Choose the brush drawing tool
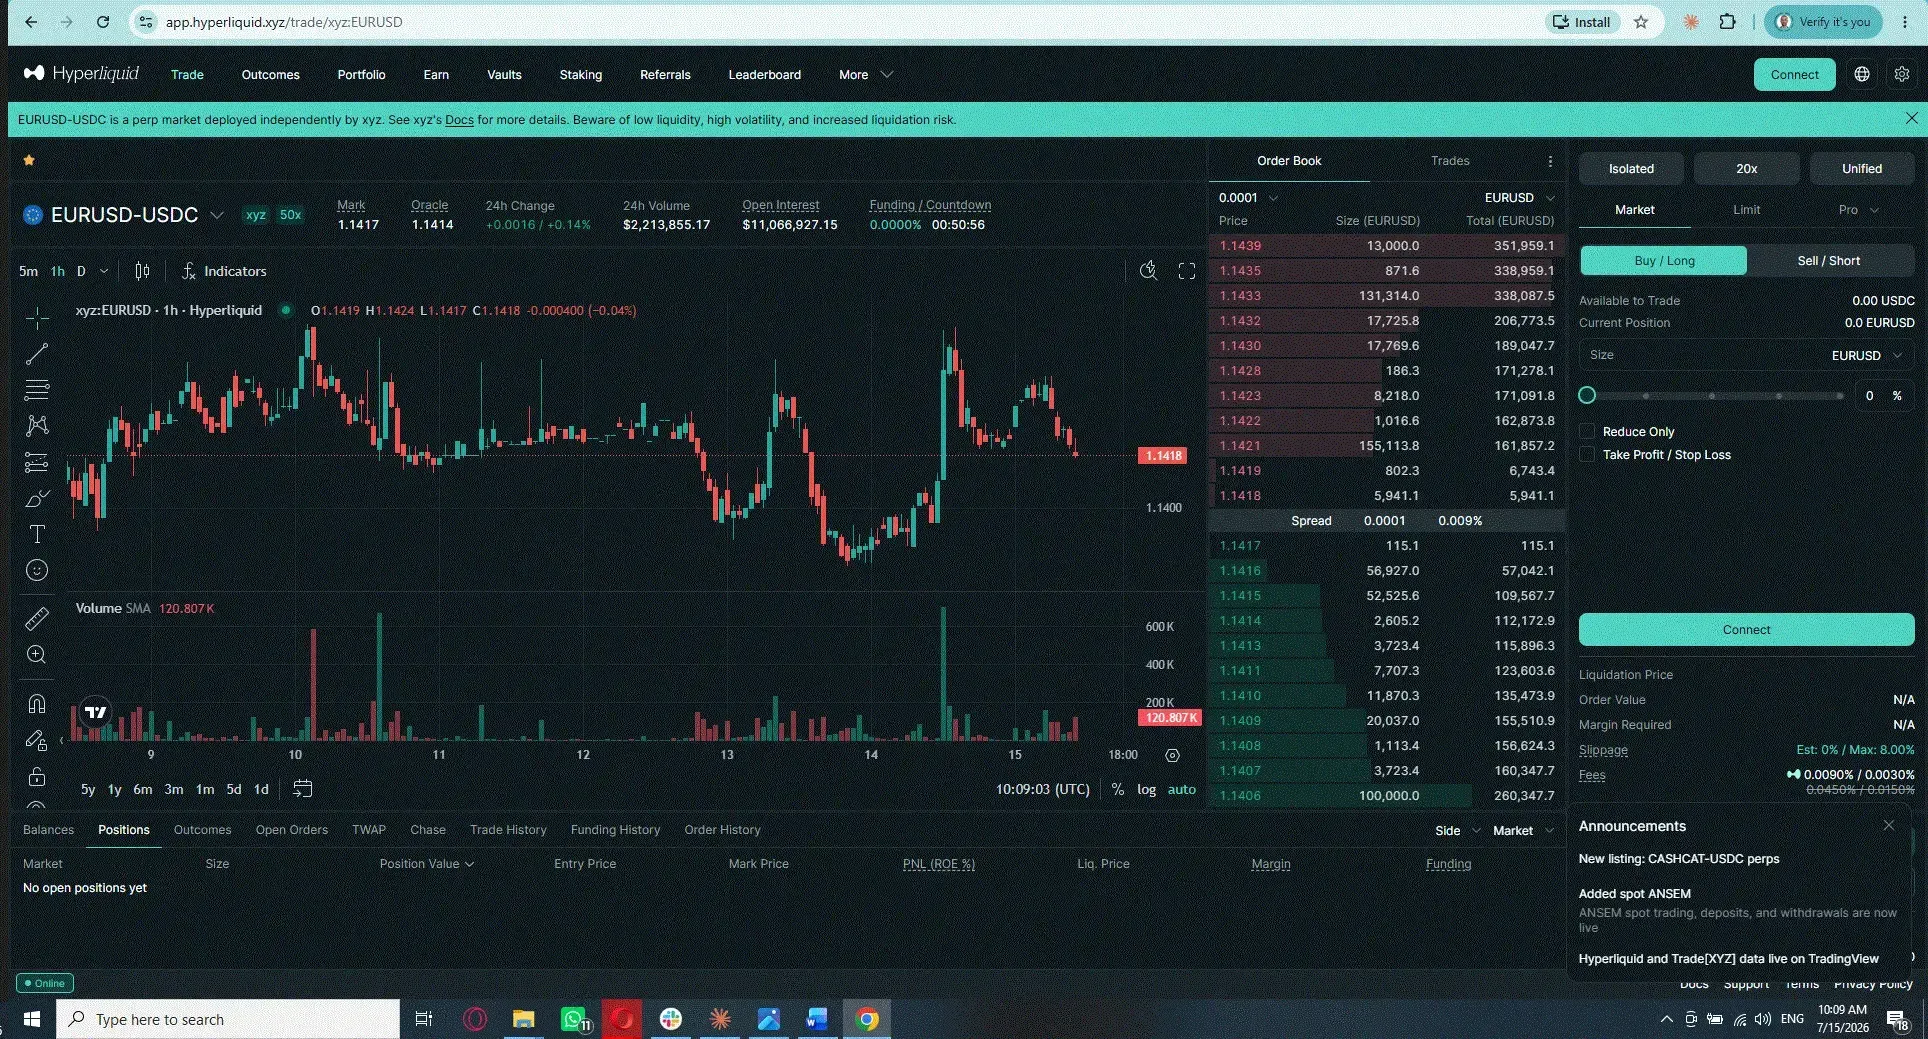Screen dimensions: 1928x1039 37,498
